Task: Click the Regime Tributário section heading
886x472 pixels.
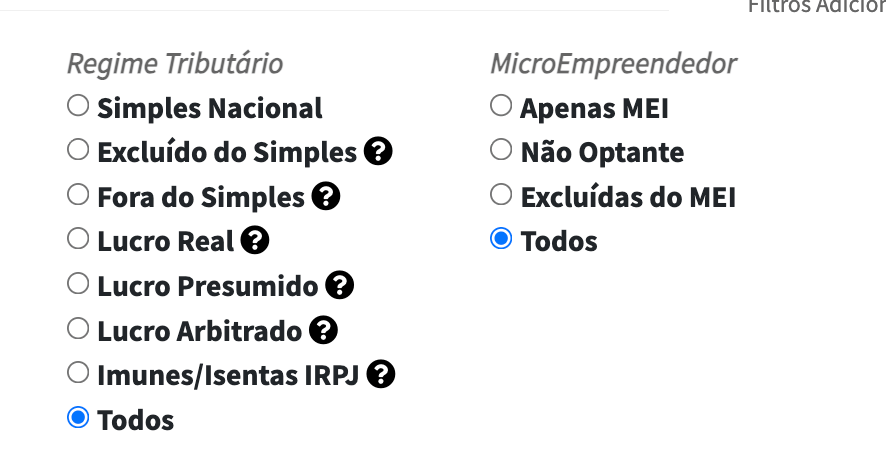Action: pos(175,64)
